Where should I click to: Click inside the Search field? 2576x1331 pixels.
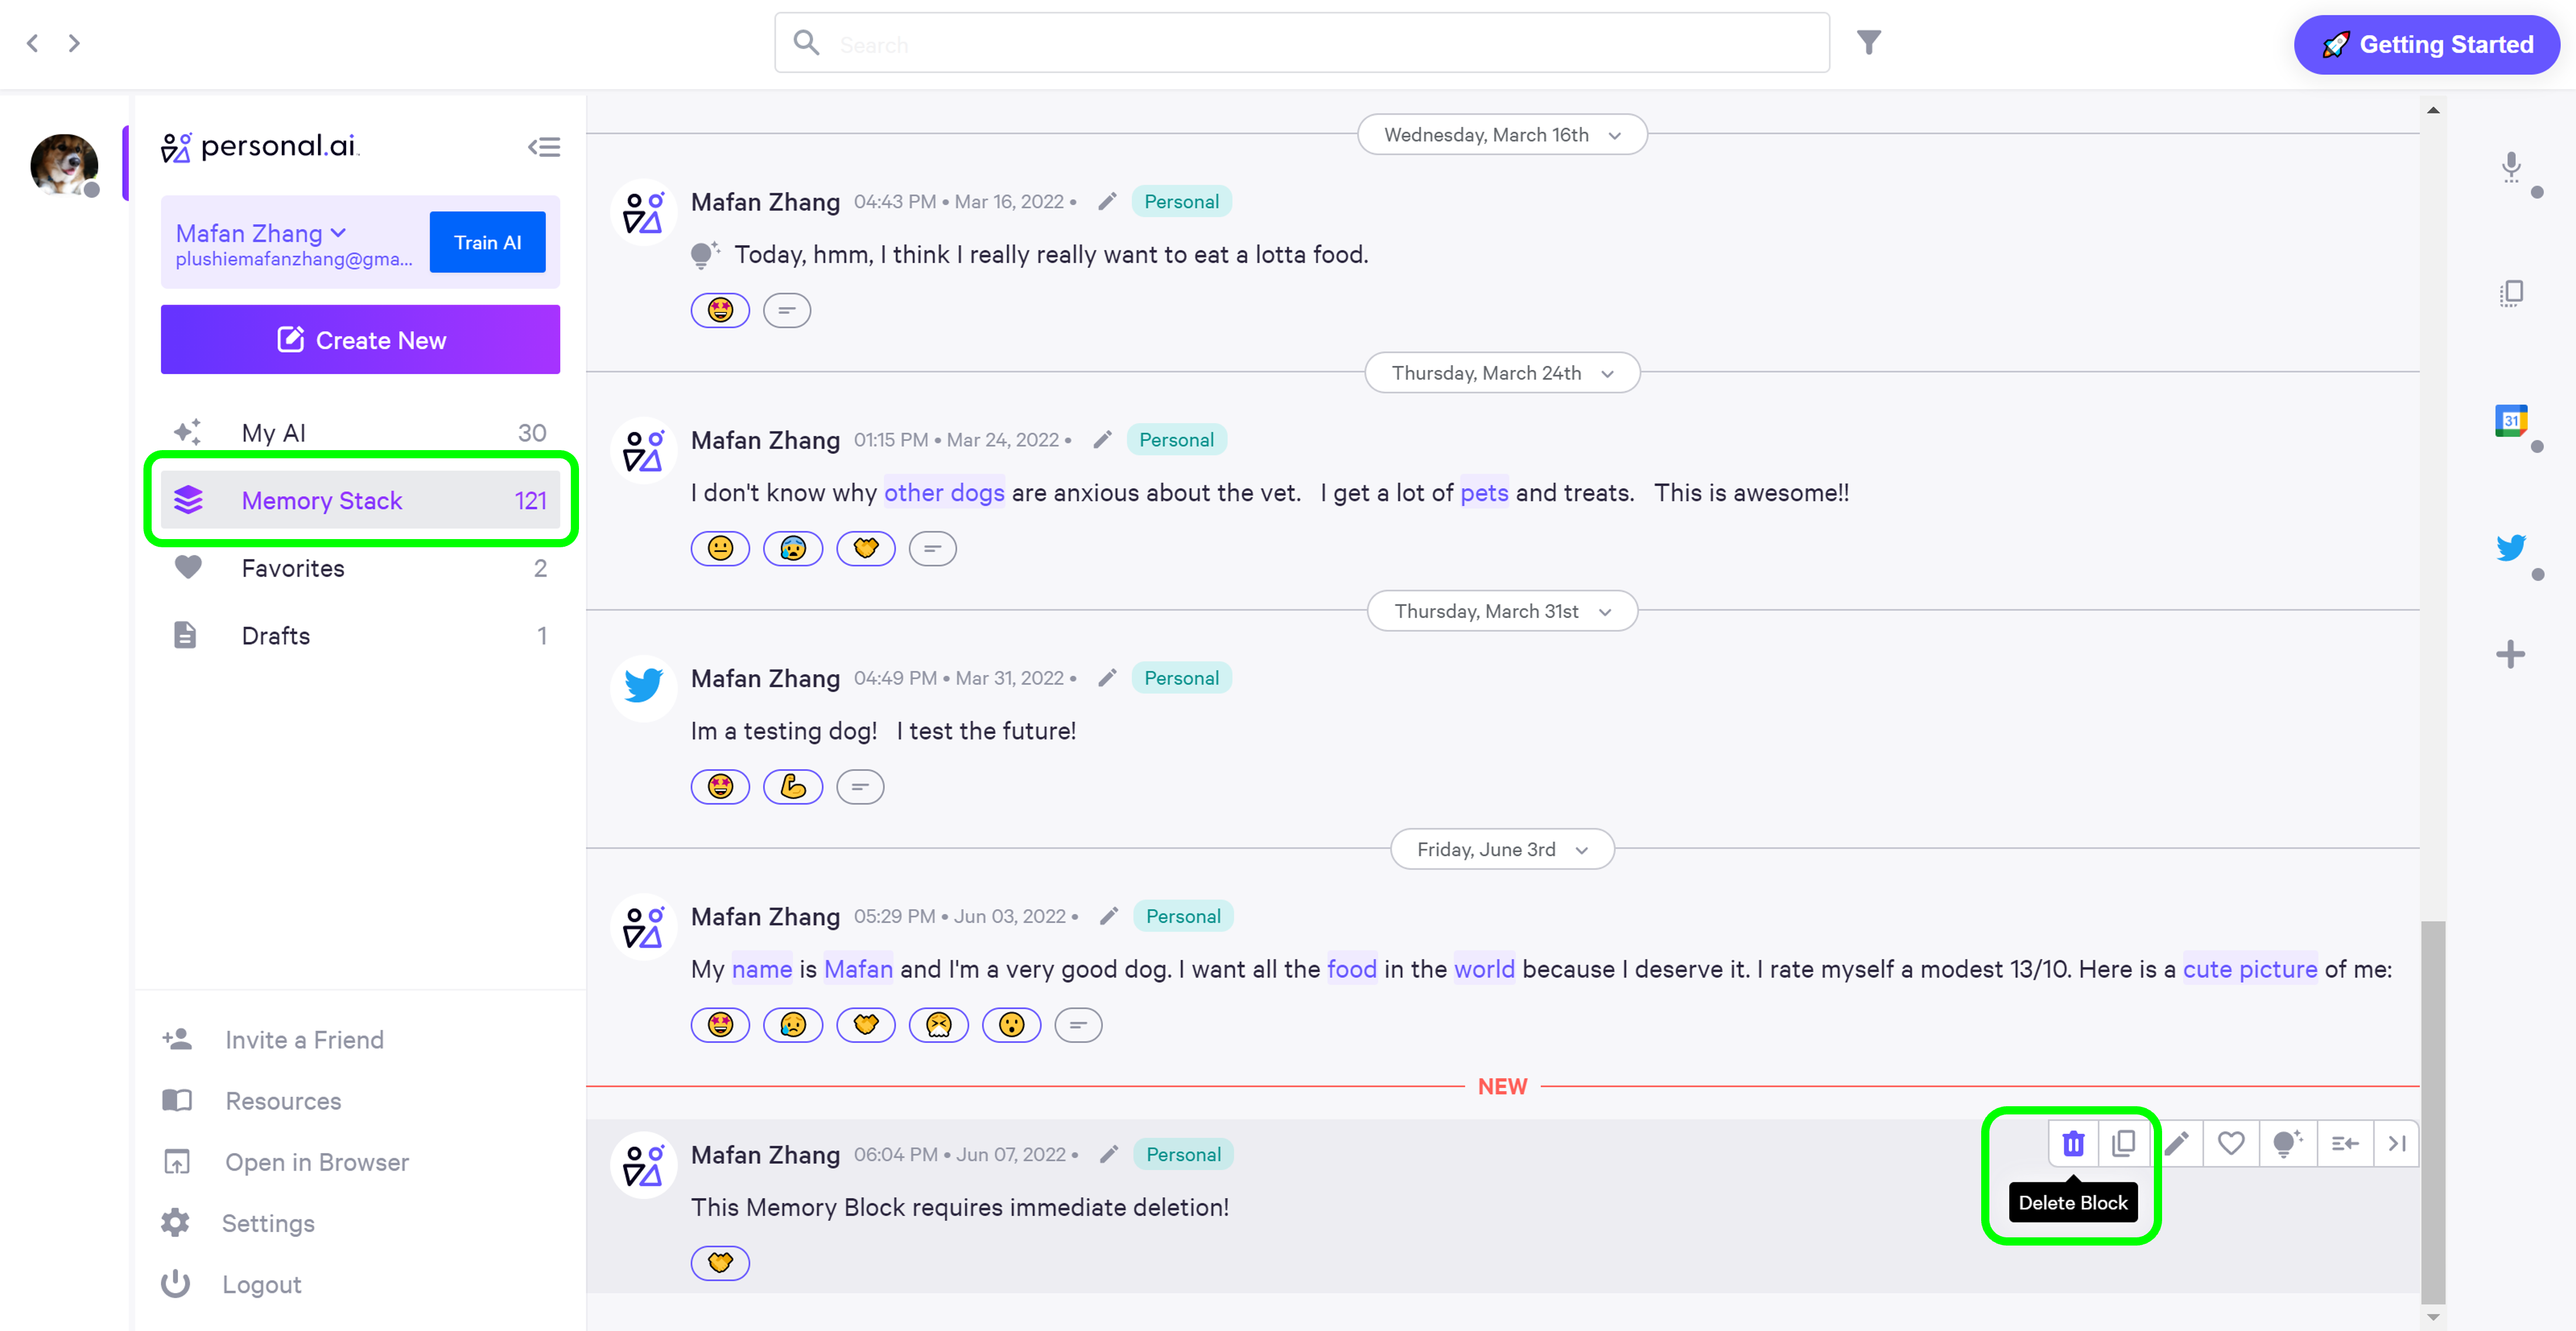(1300, 44)
